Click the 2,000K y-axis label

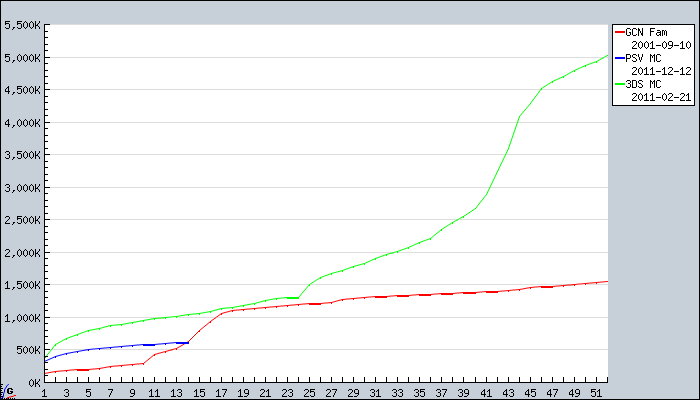click(x=22, y=253)
